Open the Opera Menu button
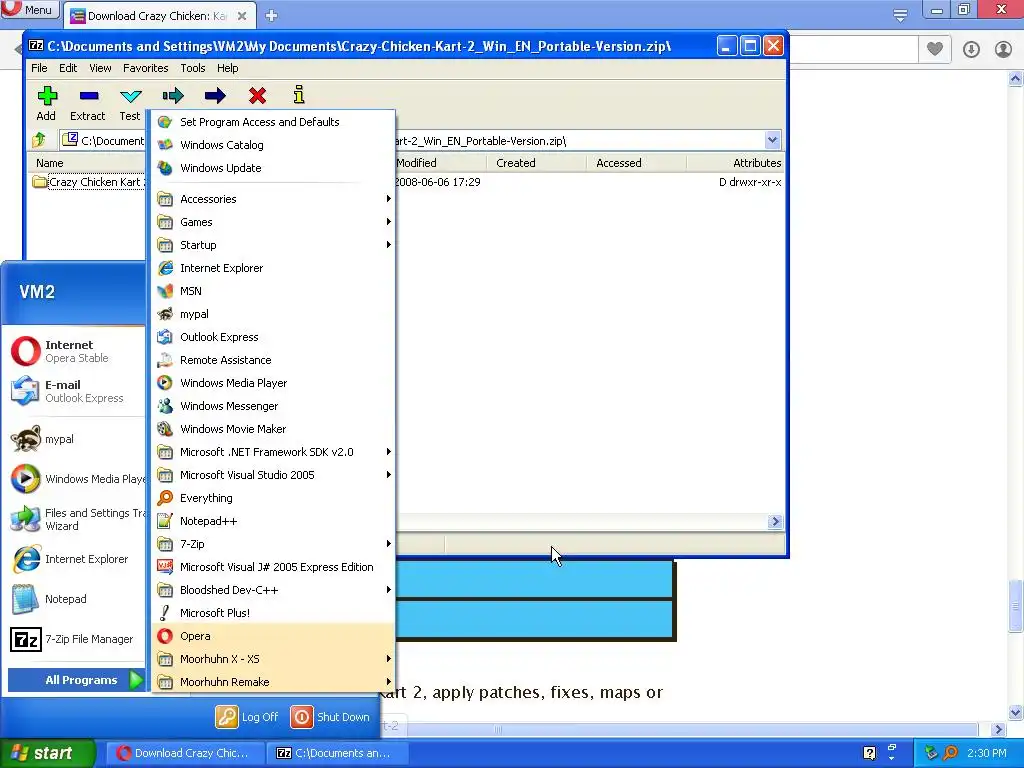 click(29, 10)
